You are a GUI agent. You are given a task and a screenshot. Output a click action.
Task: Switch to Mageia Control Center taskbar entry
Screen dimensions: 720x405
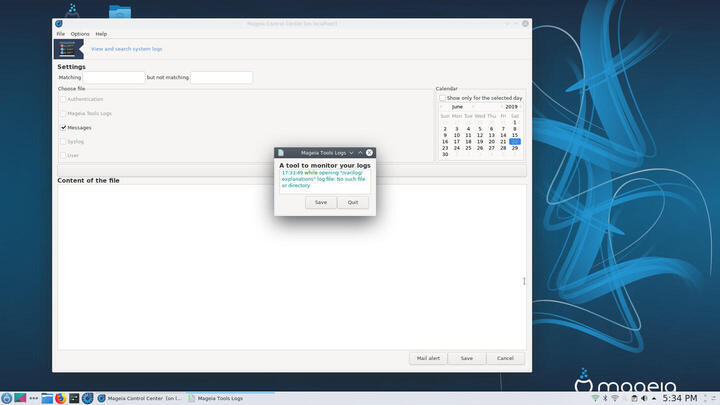point(140,398)
